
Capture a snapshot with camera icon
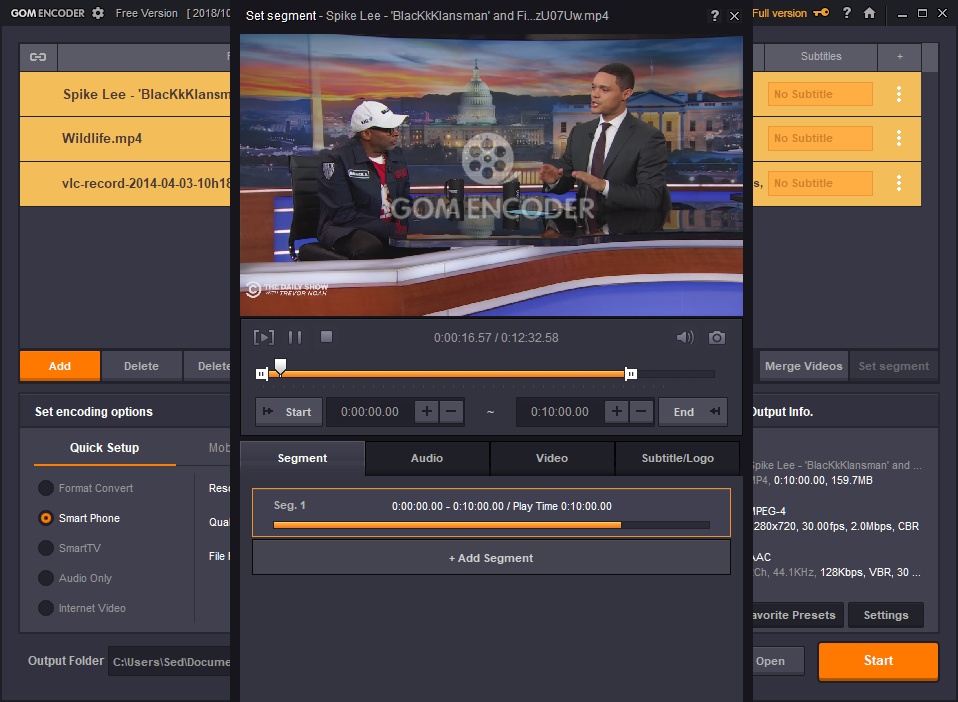click(x=717, y=337)
